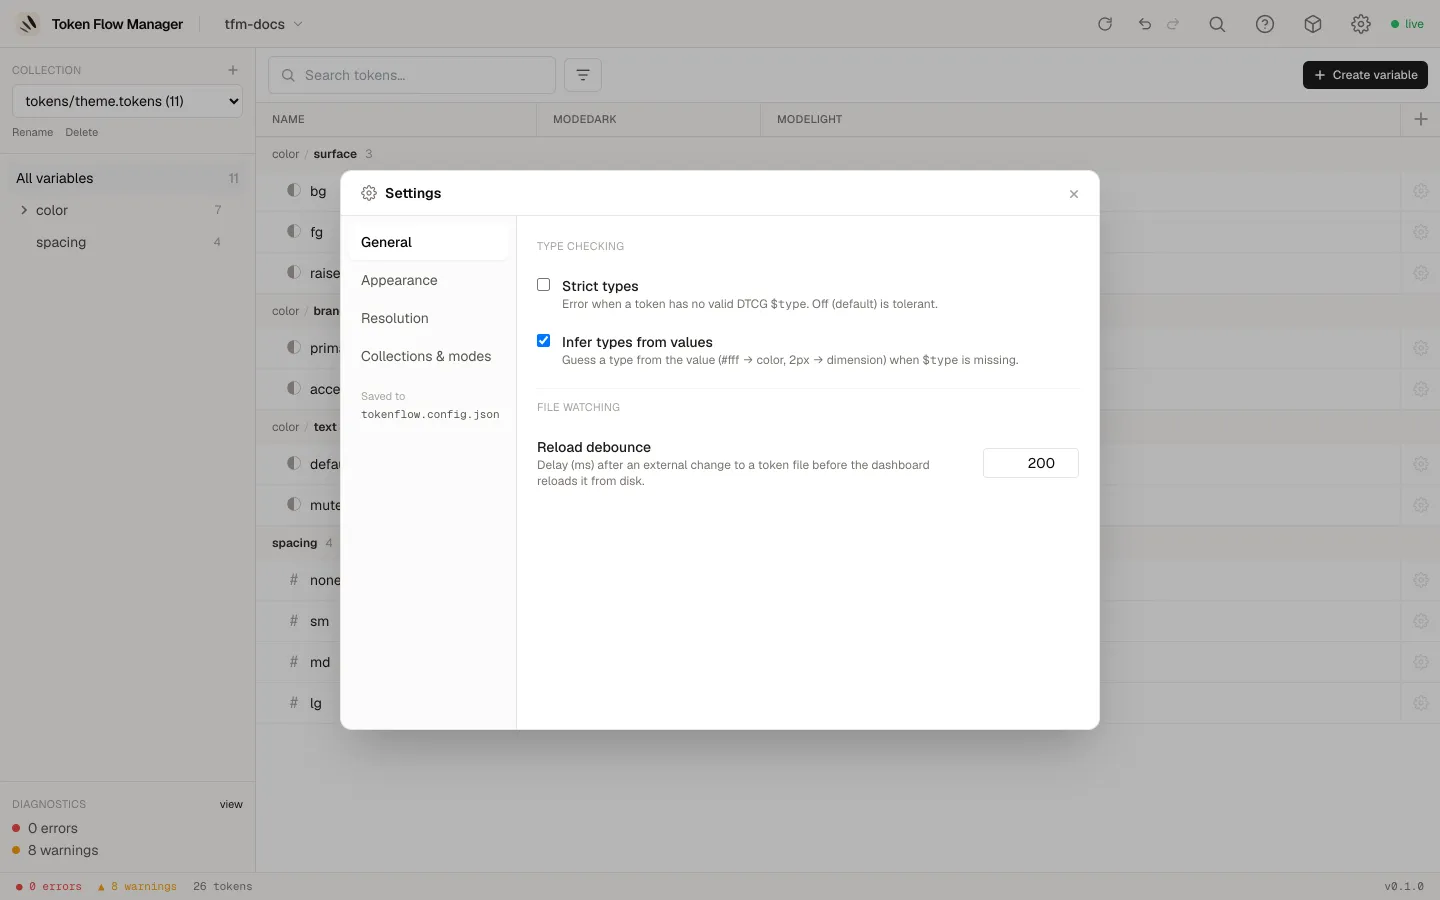Screen dimensions: 1440x900
Task: Open the Collections & modes tab
Action: pos(428,356)
